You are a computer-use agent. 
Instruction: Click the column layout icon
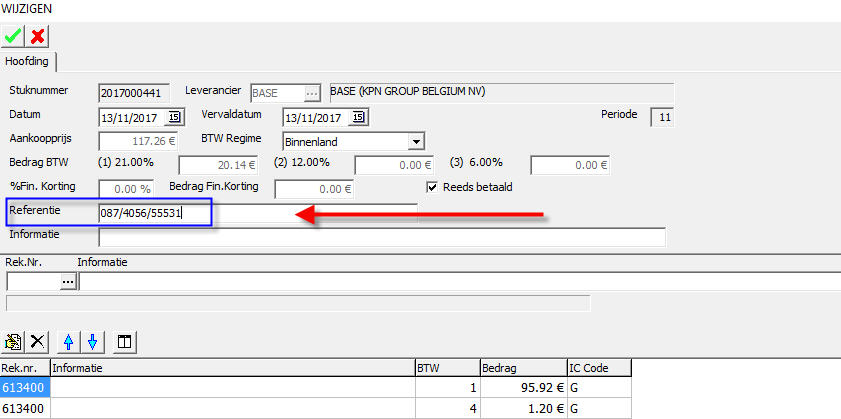pyautogui.click(x=124, y=341)
